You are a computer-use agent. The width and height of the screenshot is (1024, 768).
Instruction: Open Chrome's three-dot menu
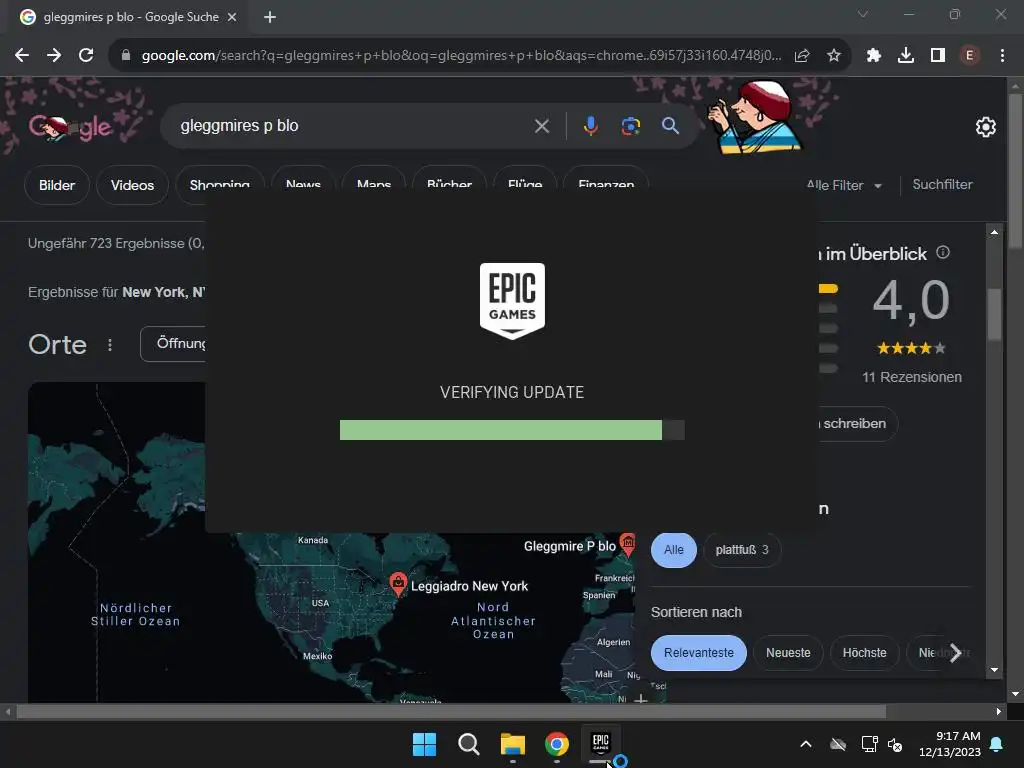click(x=1002, y=56)
